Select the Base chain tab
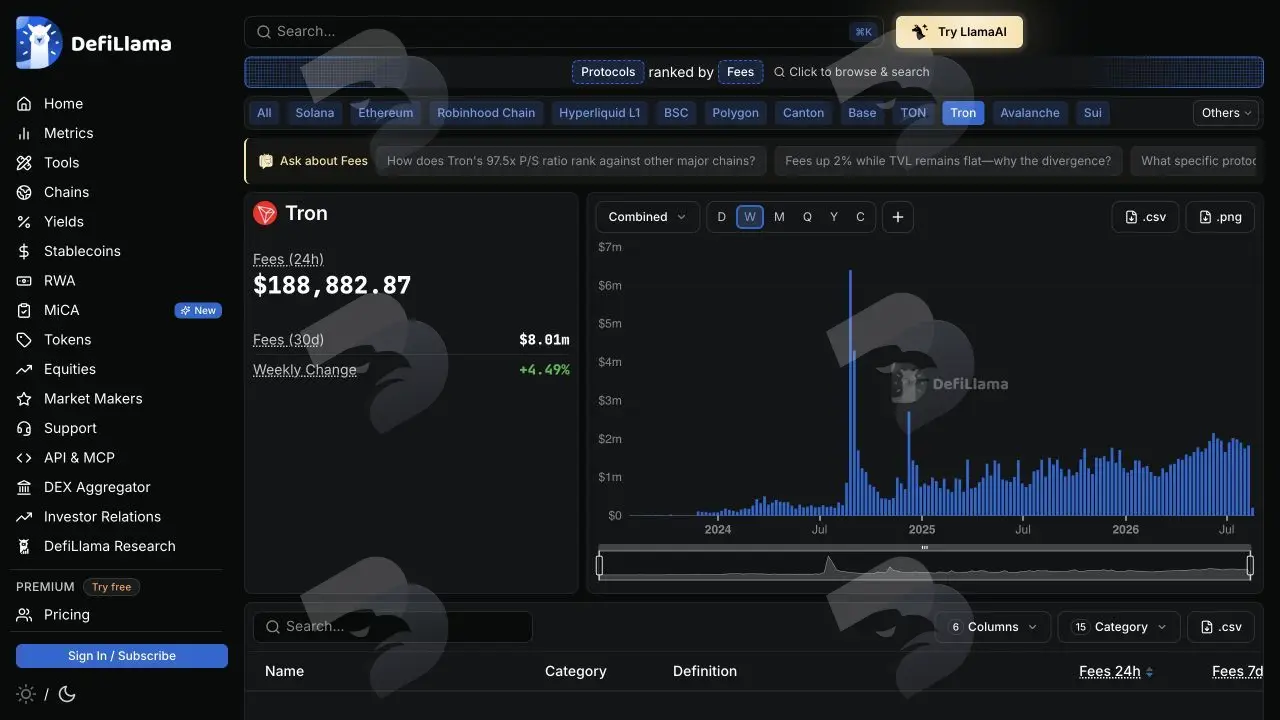The image size is (1280, 720). (862, 113)
